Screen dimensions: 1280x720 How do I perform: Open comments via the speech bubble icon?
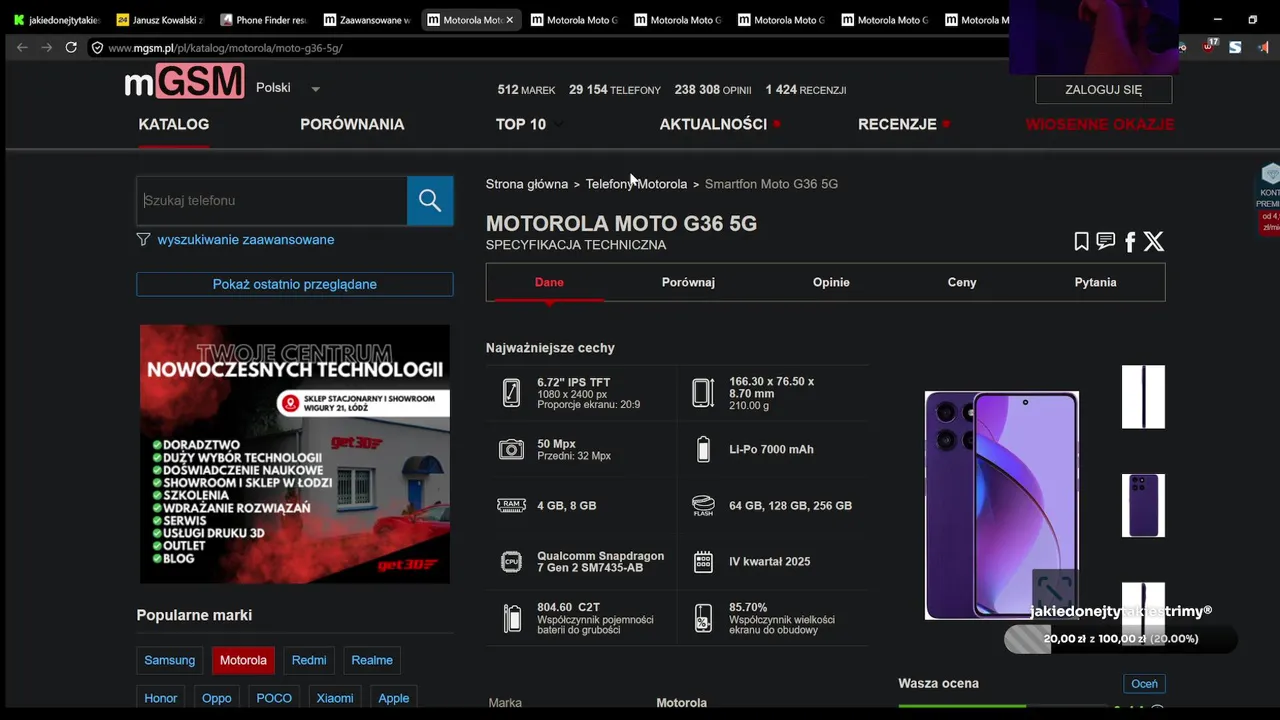[1105, 241]
